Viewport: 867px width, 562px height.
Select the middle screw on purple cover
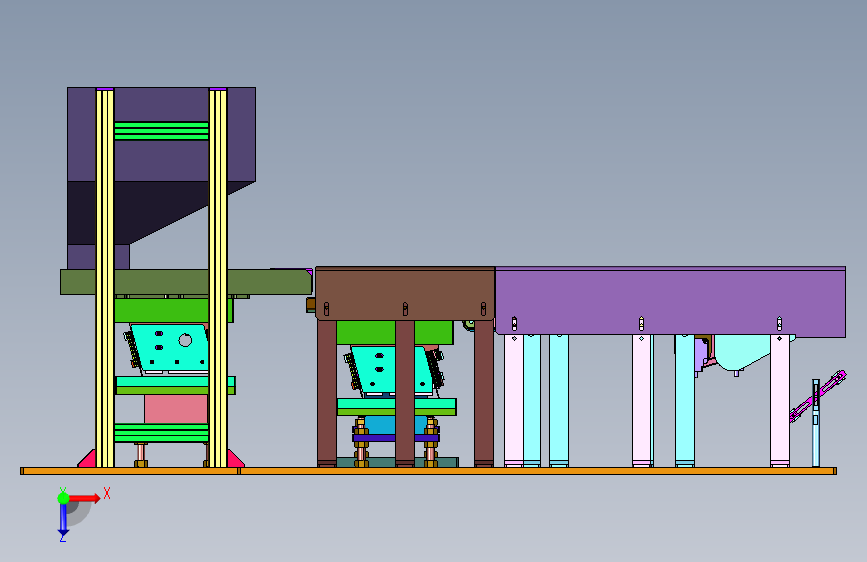(641, 323)
